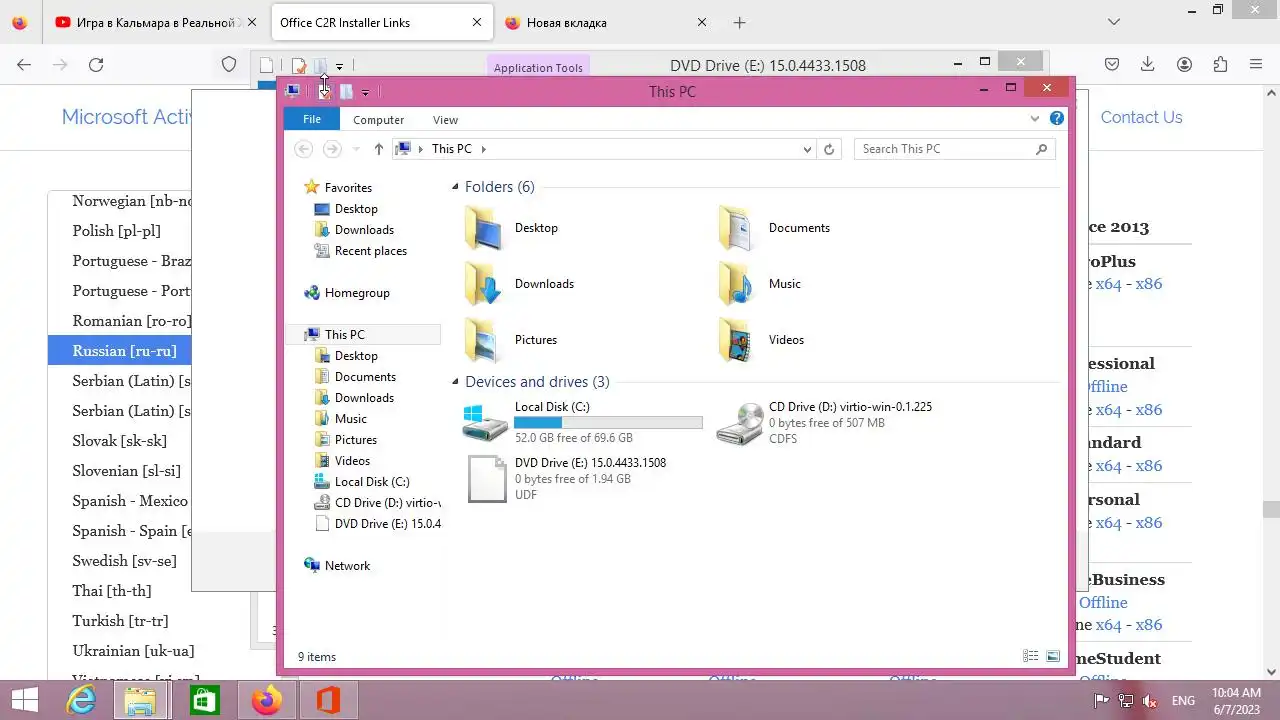Image resolution: width=1280 pixels, height=720 pixels.
Task: Open the Computer ribbon tab
Action: tap(378, 120)
